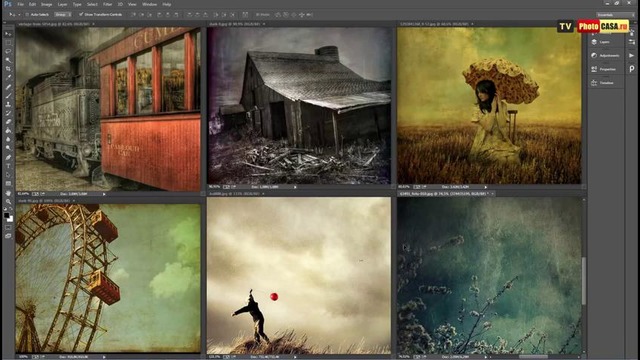Open the Filter menu

(107, 4)
